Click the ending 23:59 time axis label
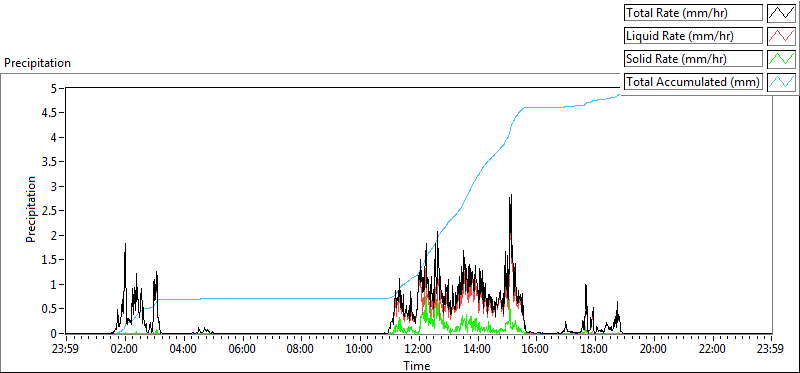 771,350
